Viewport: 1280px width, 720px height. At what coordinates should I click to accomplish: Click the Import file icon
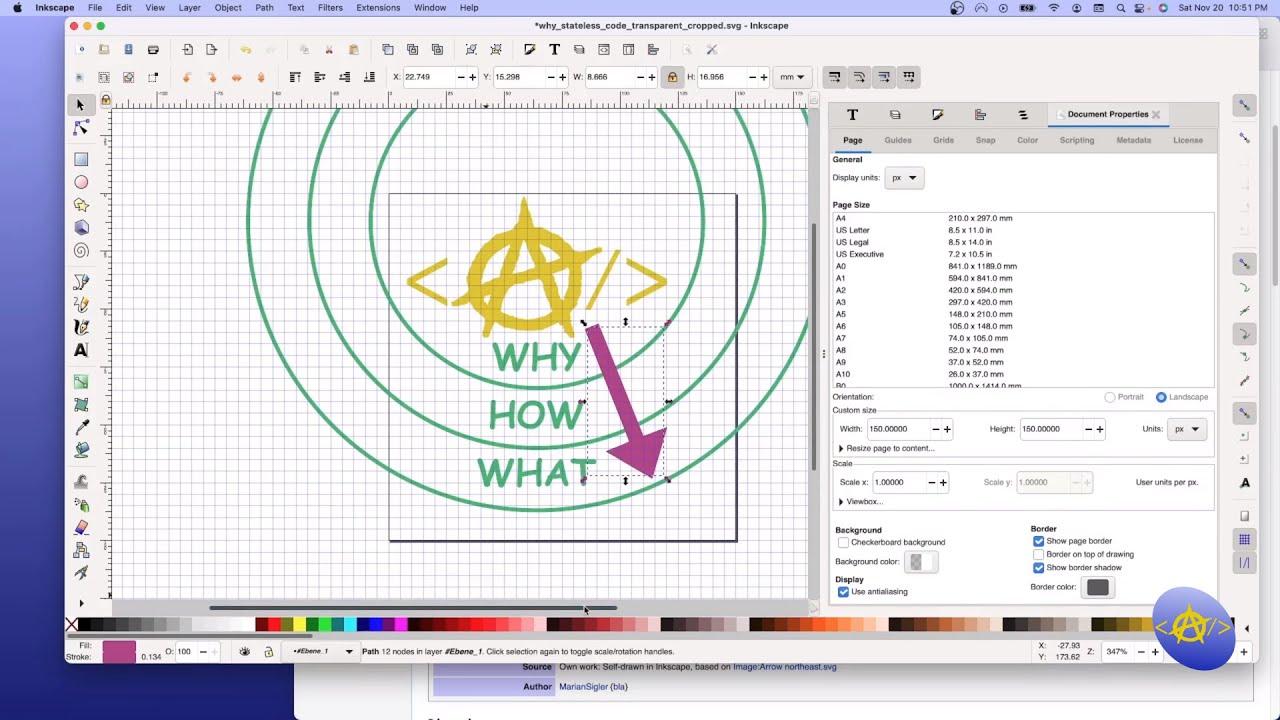tap(187, 49)
